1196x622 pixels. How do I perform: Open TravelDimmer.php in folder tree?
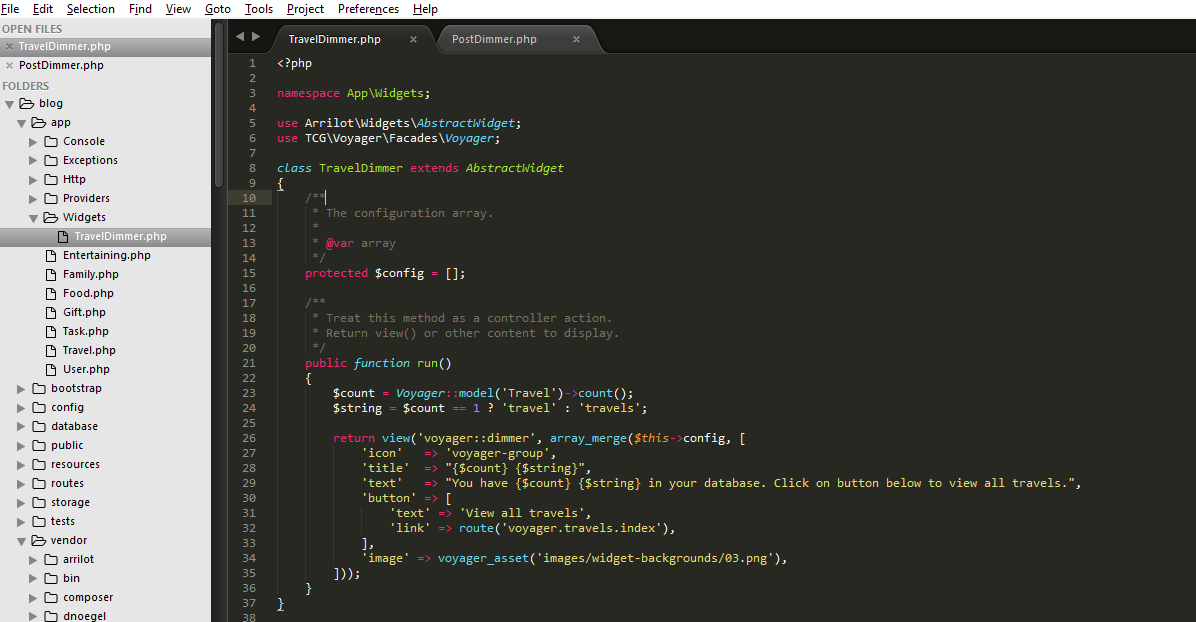[x=120, y=237]
